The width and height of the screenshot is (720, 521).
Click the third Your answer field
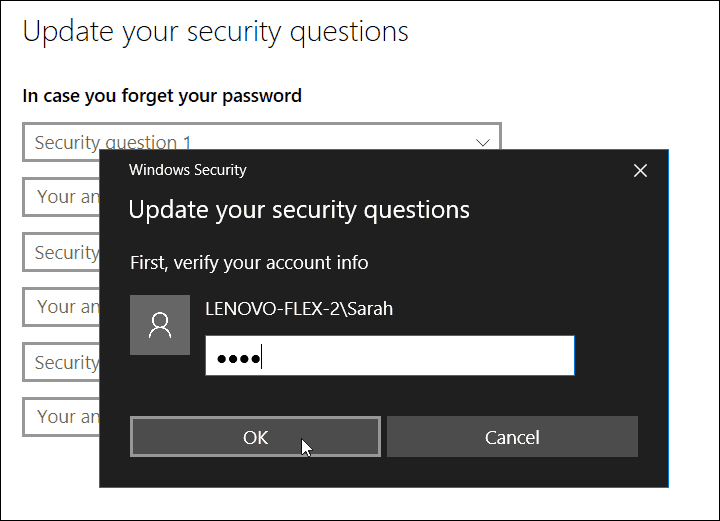[61, 417]
